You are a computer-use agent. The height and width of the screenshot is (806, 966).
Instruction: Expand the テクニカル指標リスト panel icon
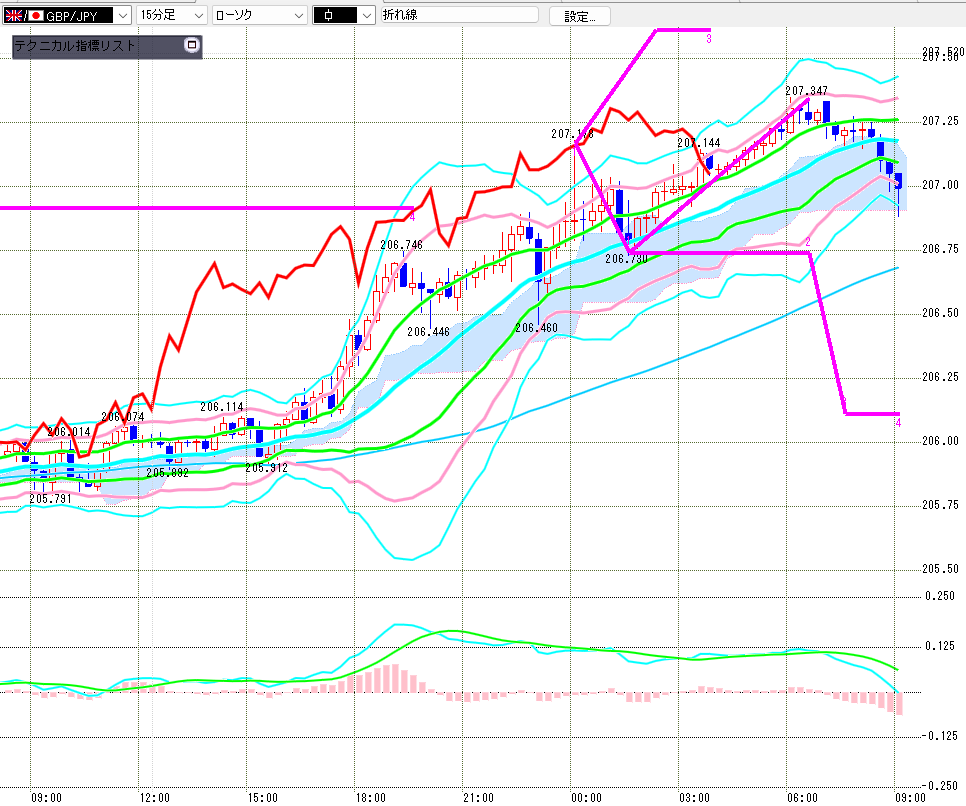pyautogui.click(x=192, y=45)
